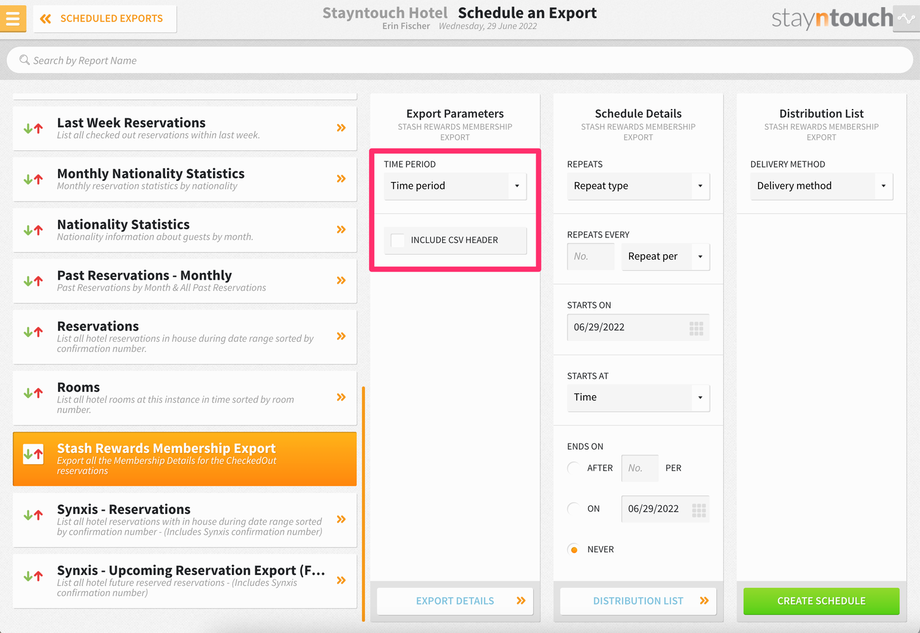Click export arrows icon for Synxis - Reservations
The width and height of the screenshot is (920, 633).
pos(33,515)
